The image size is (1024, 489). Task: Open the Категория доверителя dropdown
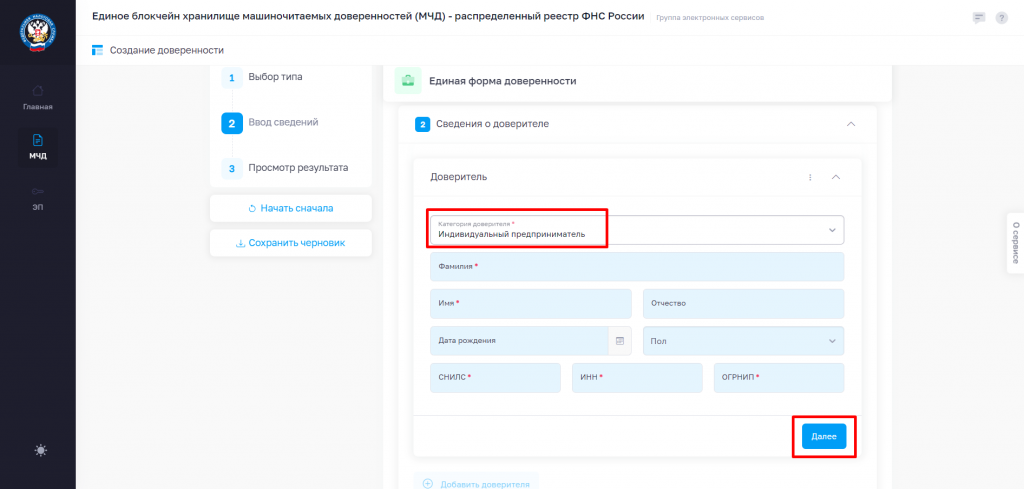pos(637,230)
